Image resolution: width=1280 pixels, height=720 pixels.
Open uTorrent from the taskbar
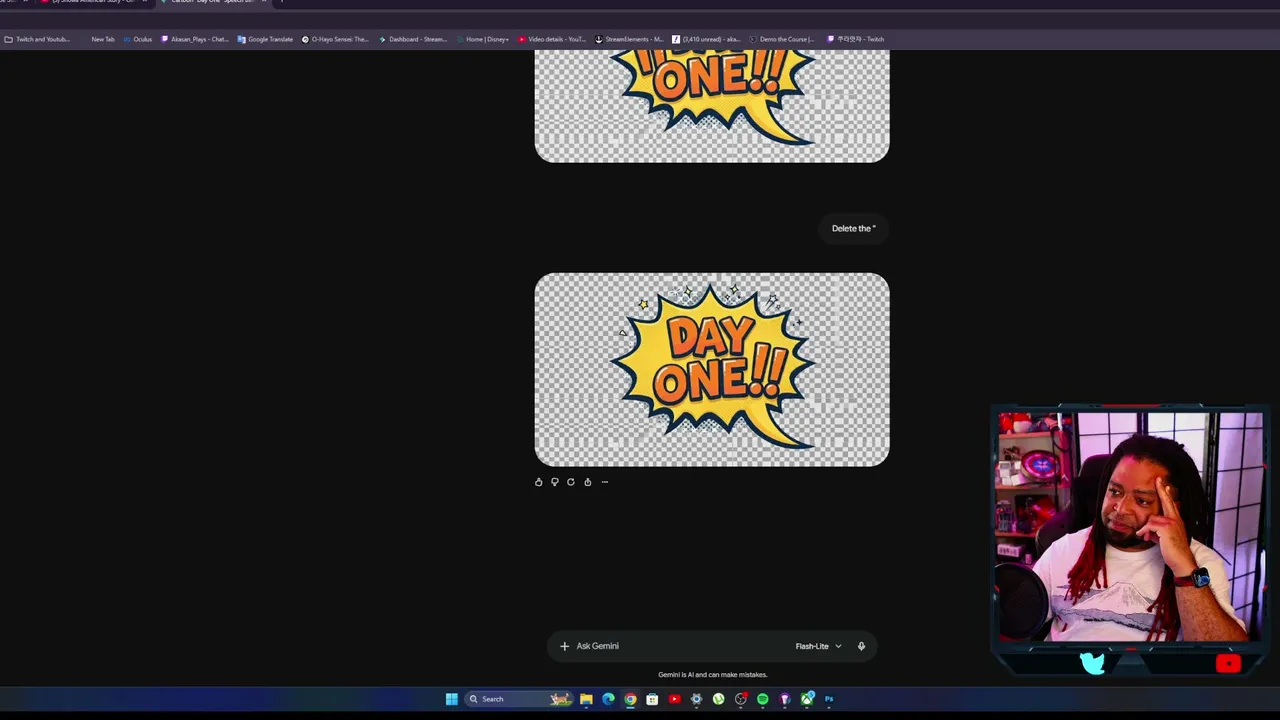point(718,699)
